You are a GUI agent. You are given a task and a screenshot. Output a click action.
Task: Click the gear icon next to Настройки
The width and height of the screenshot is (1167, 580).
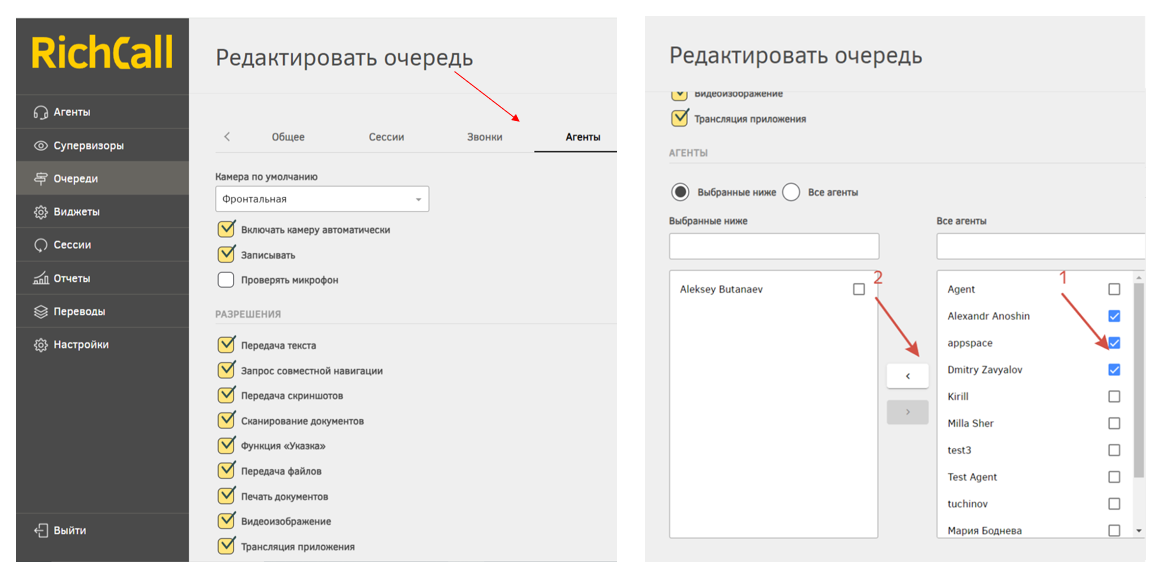point(41,345)
